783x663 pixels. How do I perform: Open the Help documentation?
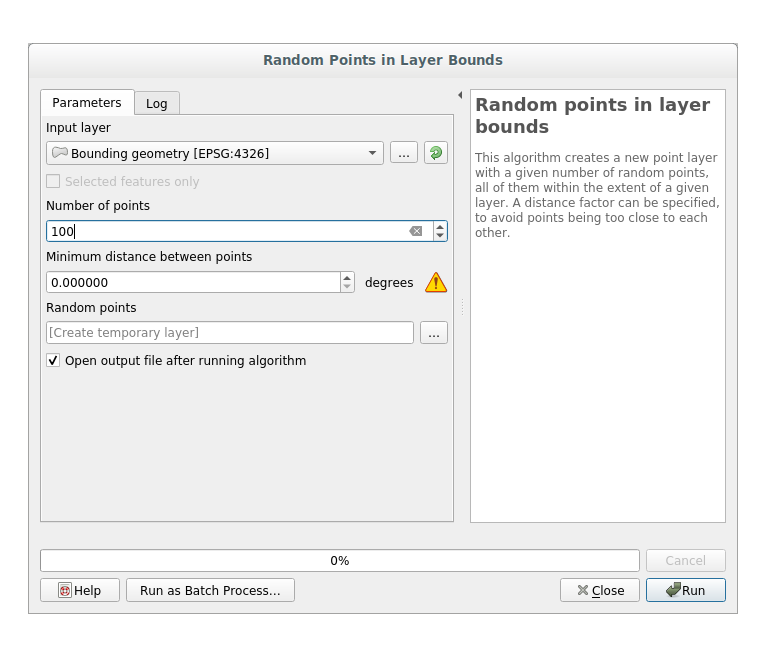(80, 590)
